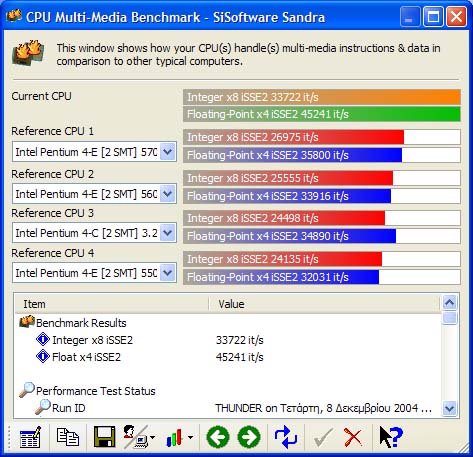Click the Copy to clipboard icon
Image resolution: width=473 pixels, height=457 pixels.
pos(68,437)
